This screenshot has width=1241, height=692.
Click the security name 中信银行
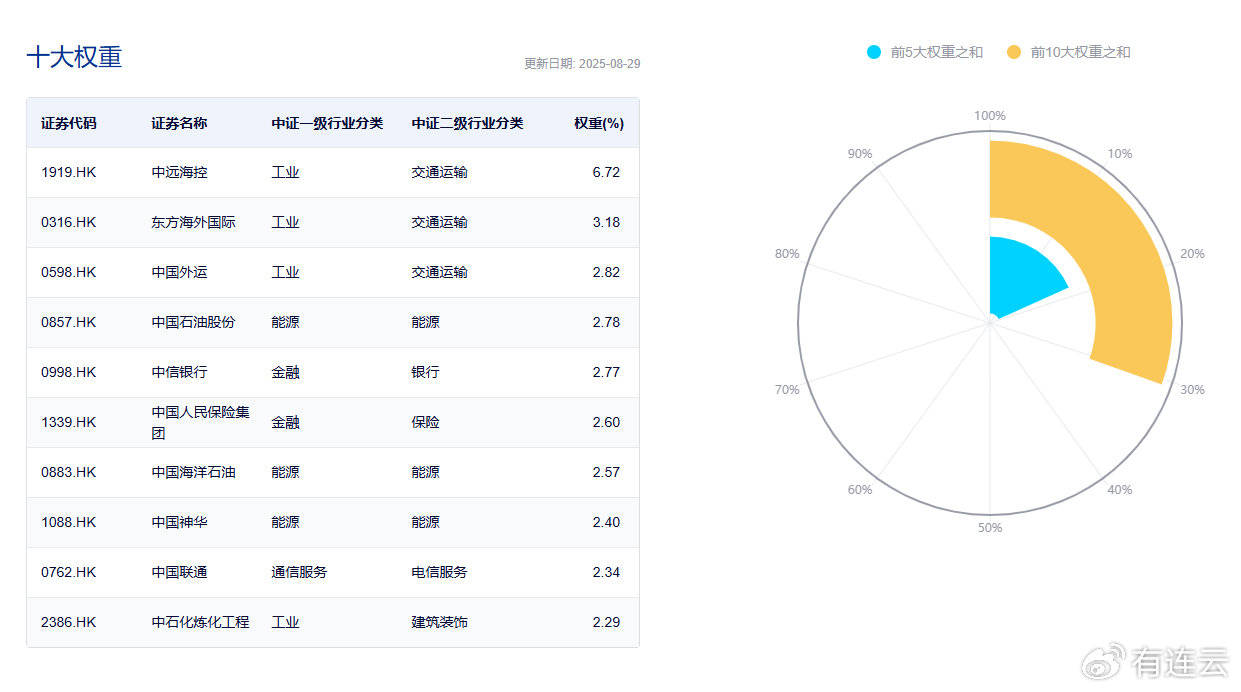coord(179,372)
